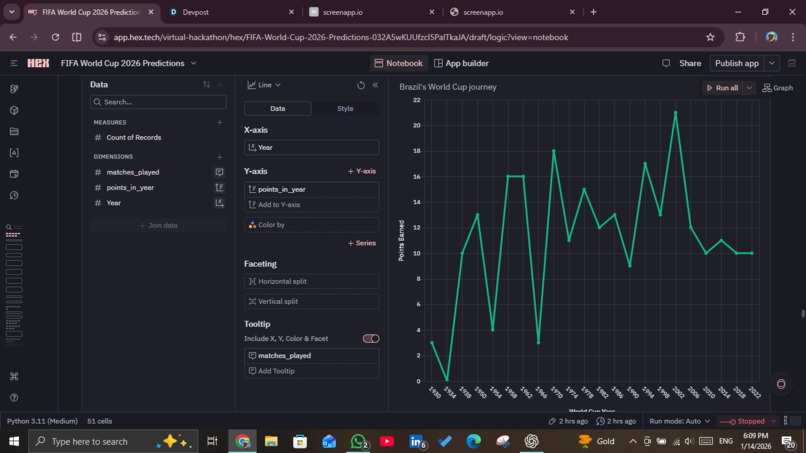The image size is (806, 453).
Task: Open File Explorer from the taskbar
Action: point(271,441)
